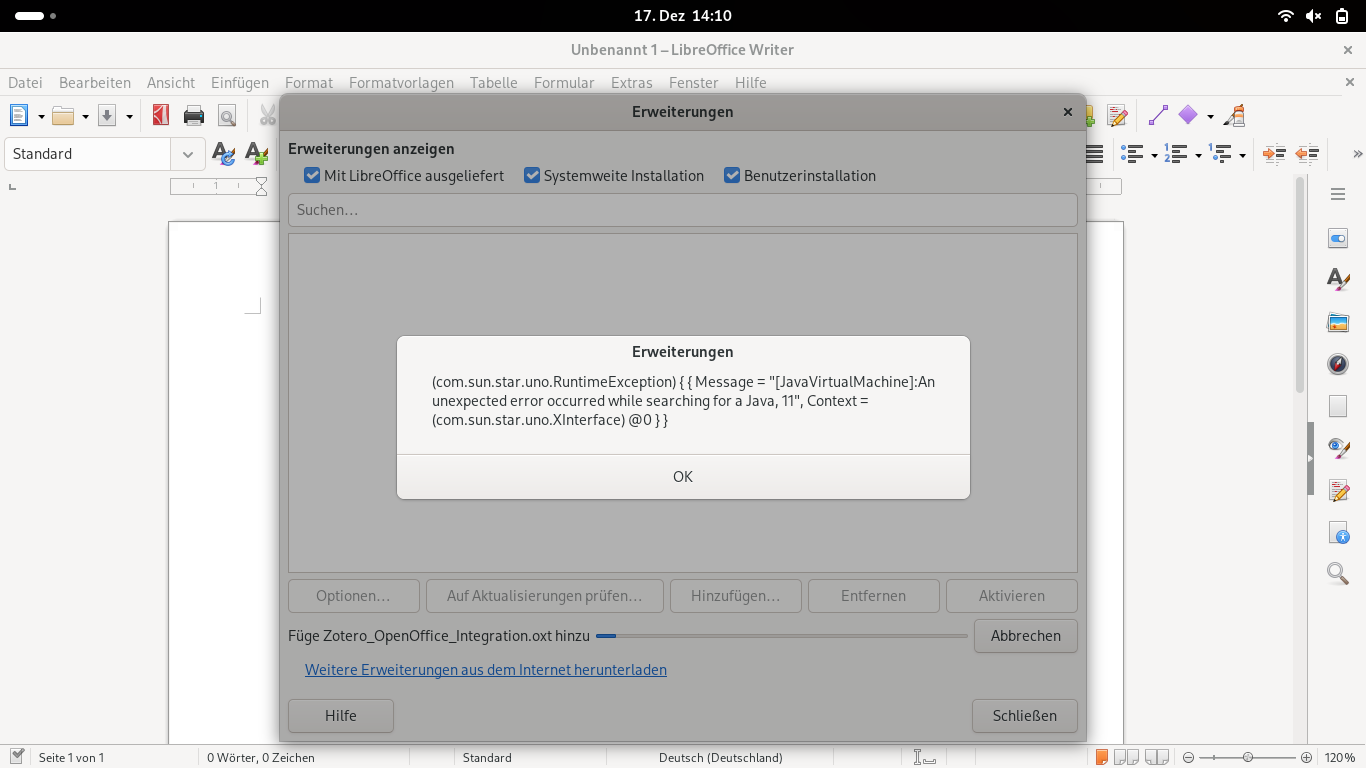Click the Abbrechen button

tap(1025, 636)
